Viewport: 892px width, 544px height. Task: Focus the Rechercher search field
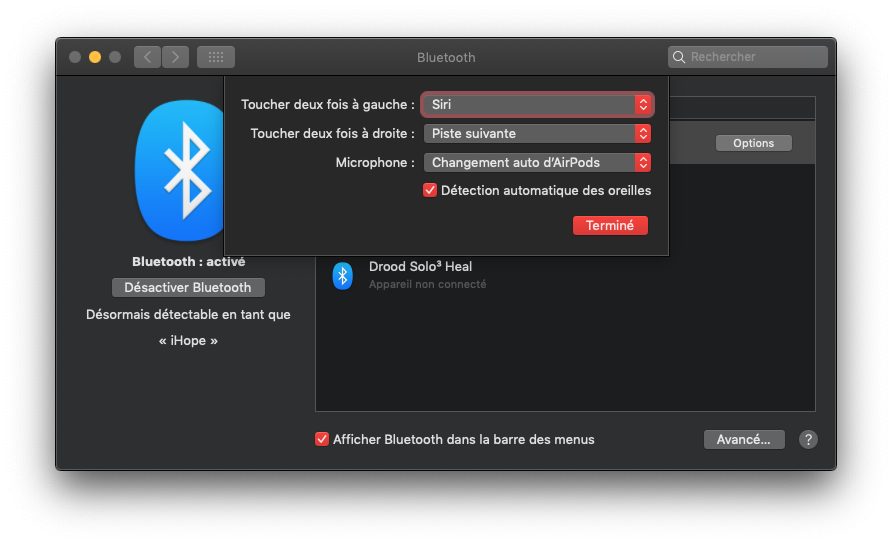[x=748, y=57]
